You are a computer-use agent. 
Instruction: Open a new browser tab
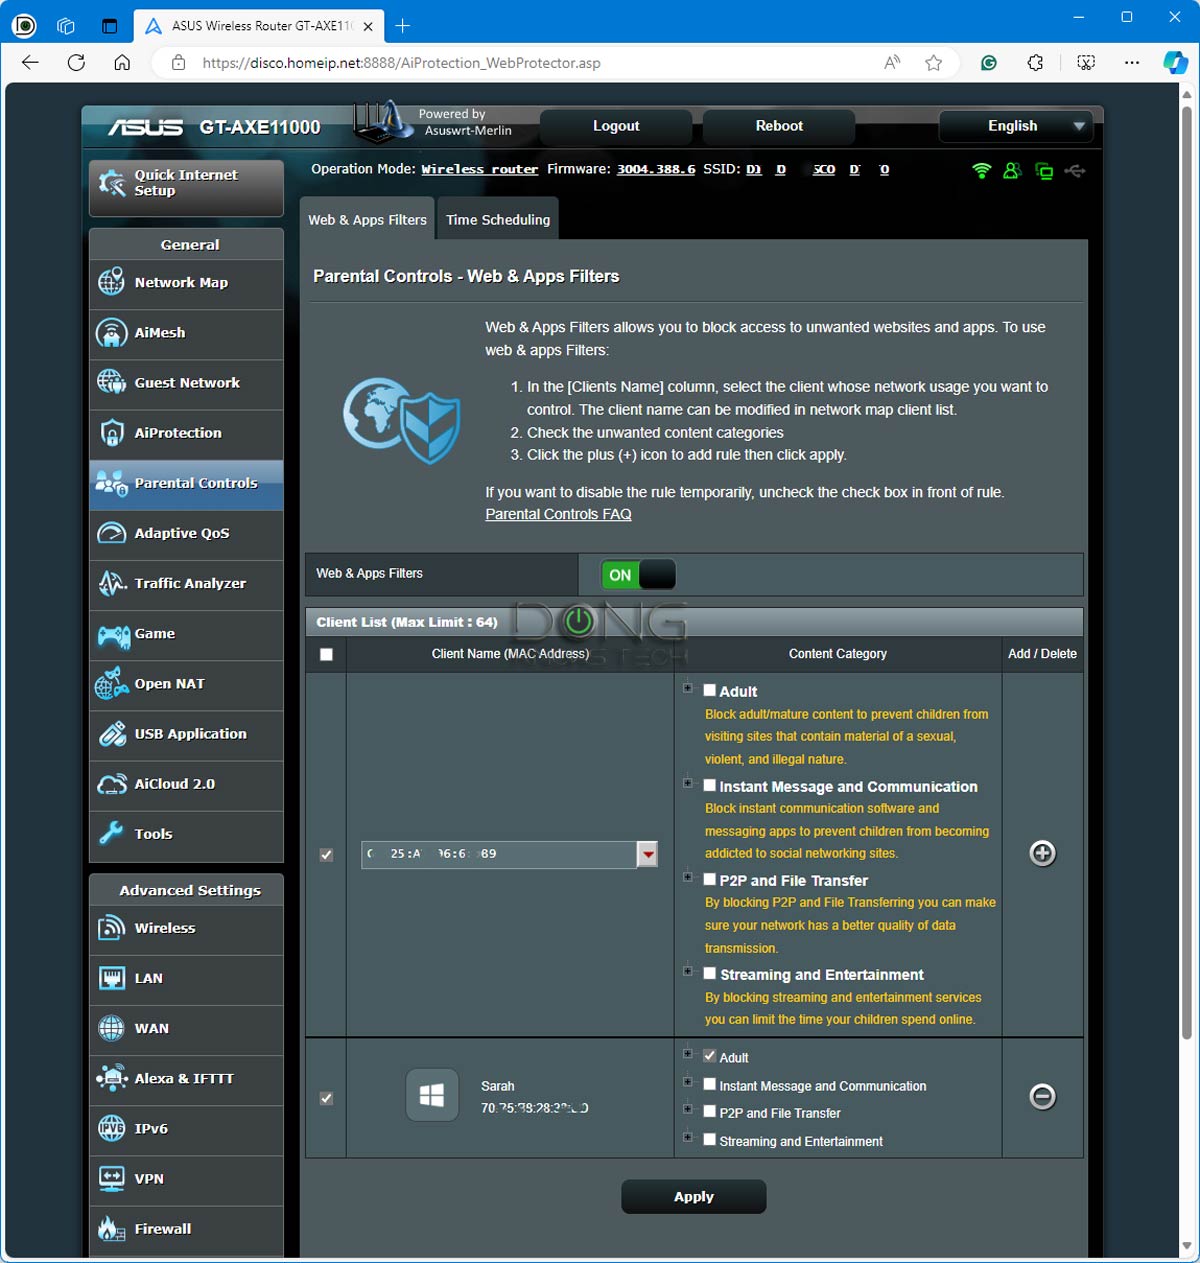[x=403, y=26]
